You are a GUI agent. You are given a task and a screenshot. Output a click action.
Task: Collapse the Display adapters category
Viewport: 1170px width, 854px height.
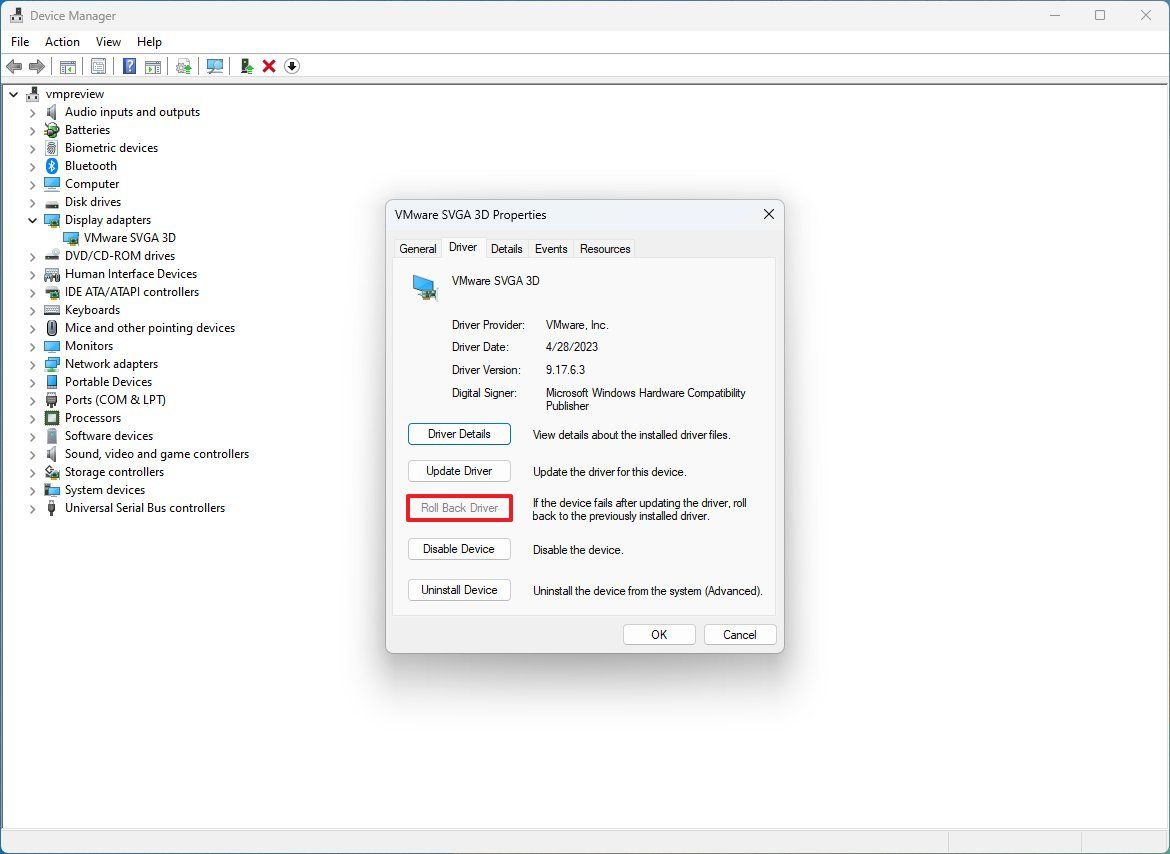32,219
